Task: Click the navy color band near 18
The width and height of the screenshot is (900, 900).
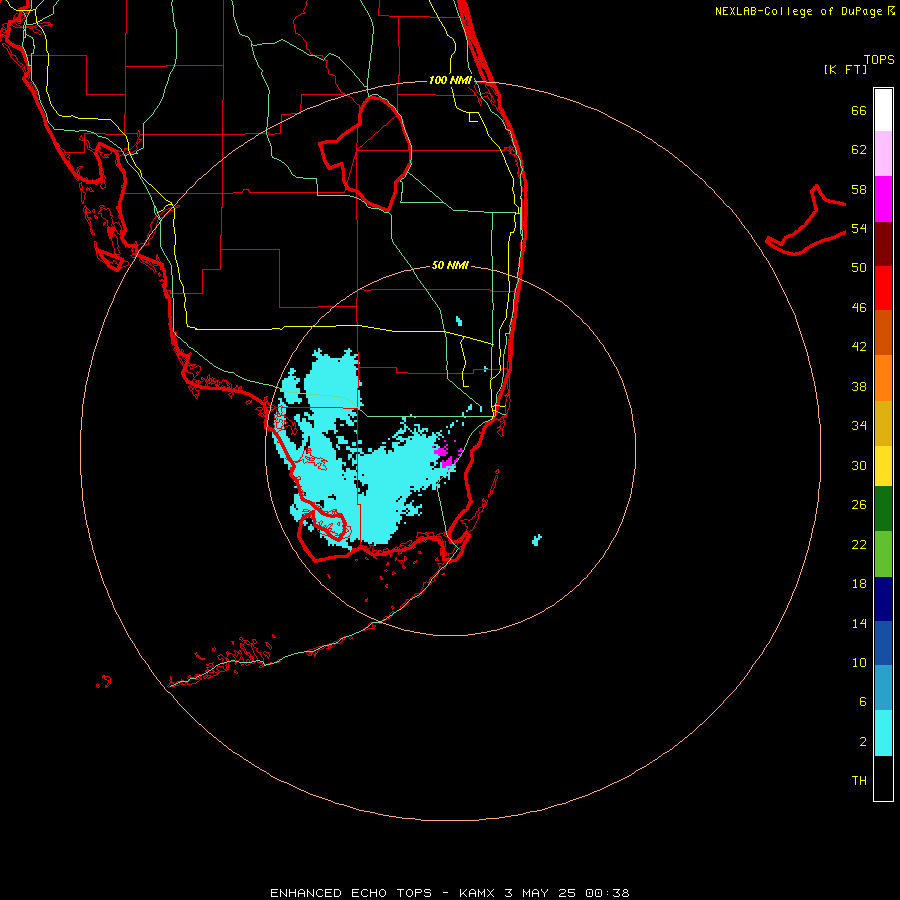Action: tap(883, 599)
